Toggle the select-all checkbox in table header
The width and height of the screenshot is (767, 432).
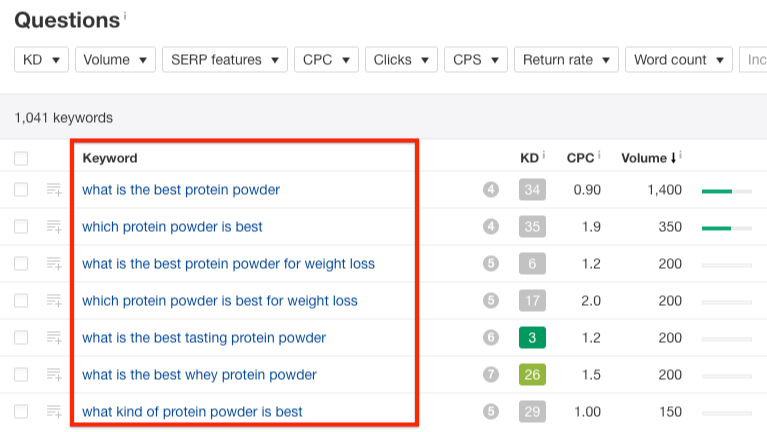point(21,158)
